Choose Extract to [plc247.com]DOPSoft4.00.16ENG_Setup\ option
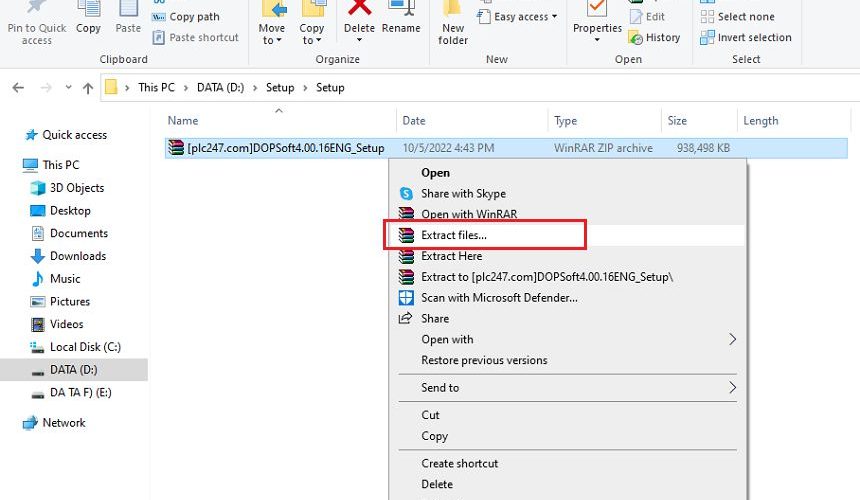This screenshot has height=500, width=860. coord(567,277)
